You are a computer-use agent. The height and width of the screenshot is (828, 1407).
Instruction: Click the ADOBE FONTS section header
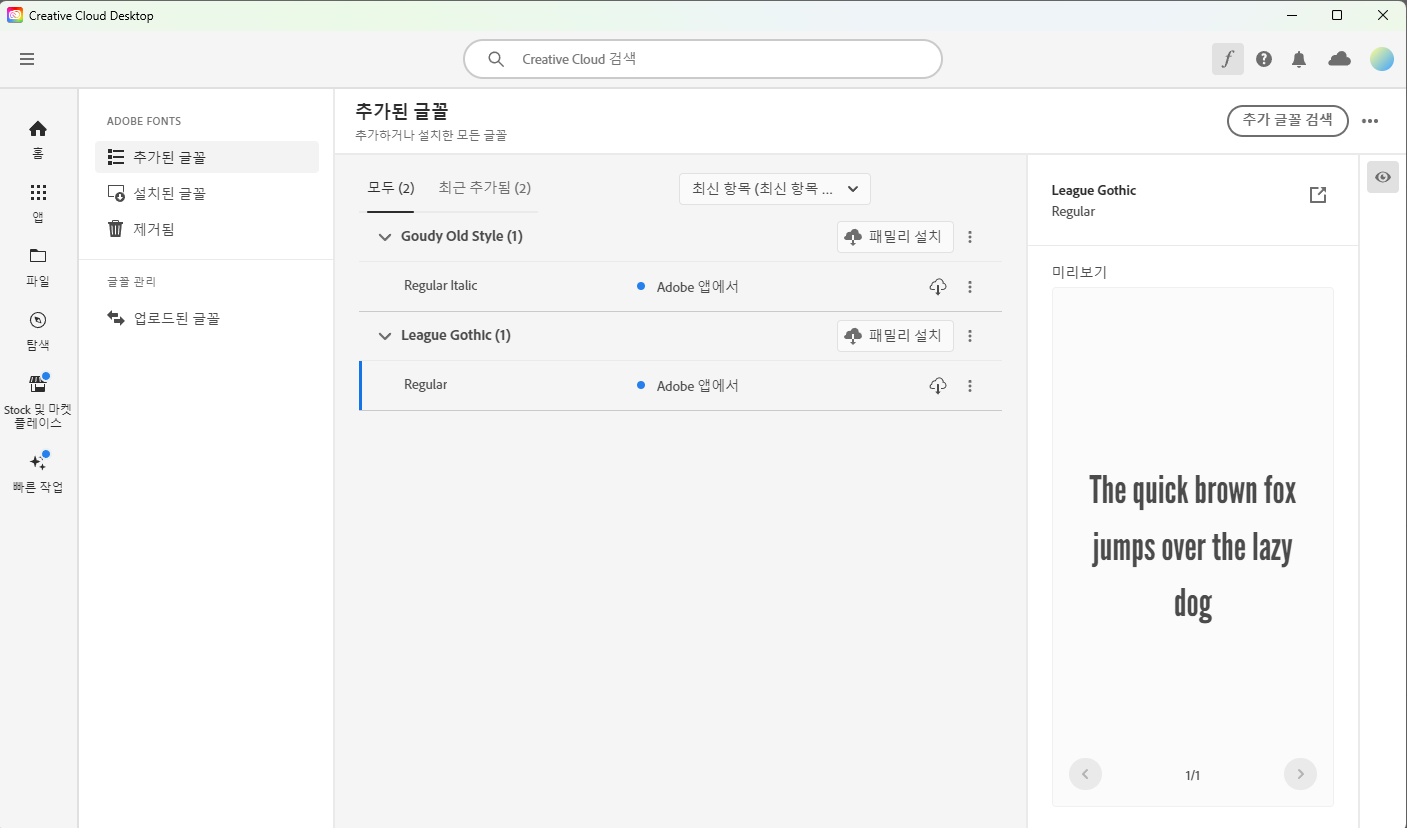click(x=144, y=121)
